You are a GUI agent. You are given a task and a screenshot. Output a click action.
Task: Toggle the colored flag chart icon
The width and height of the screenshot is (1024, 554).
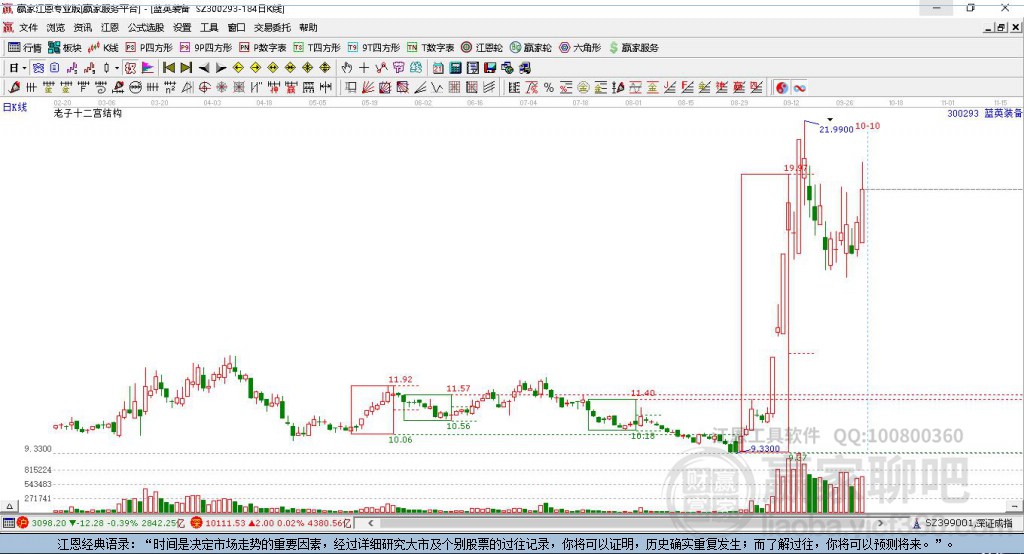tap(148, 68)
